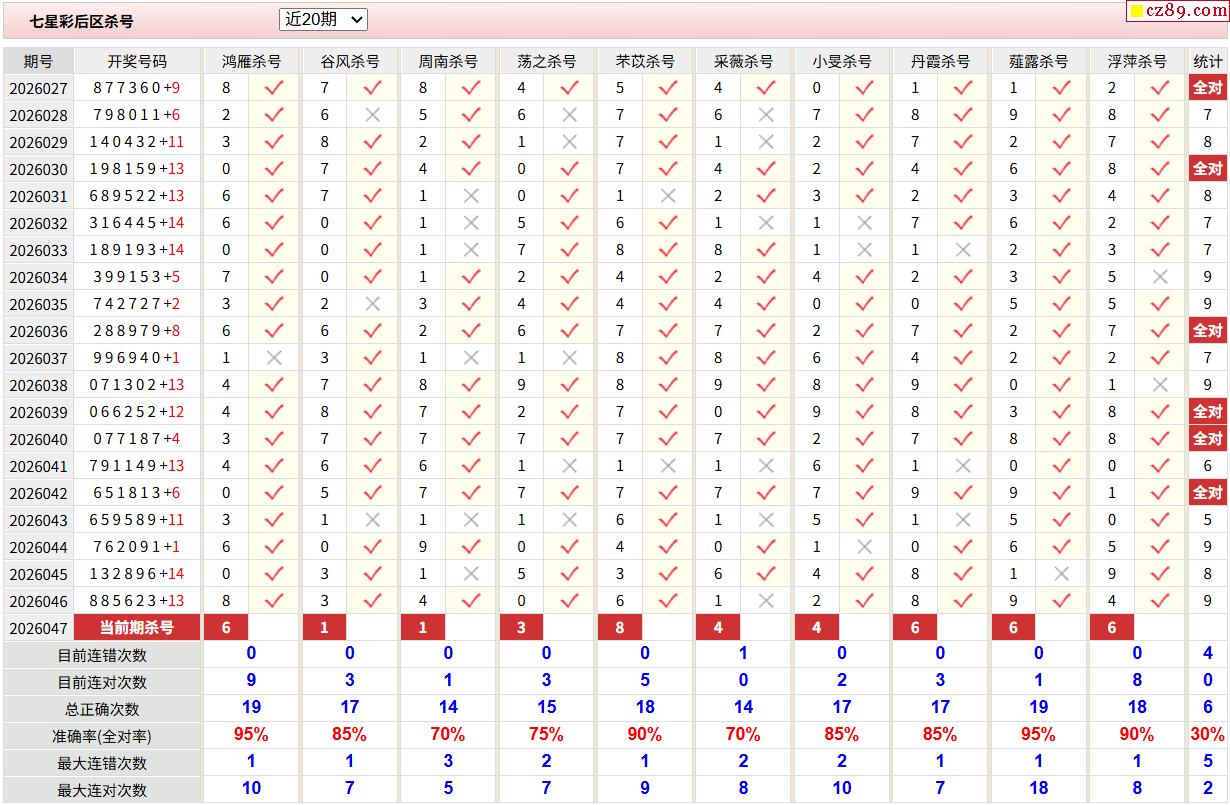Click the 30% all-correct rate value

click(x=1208, y=735)
